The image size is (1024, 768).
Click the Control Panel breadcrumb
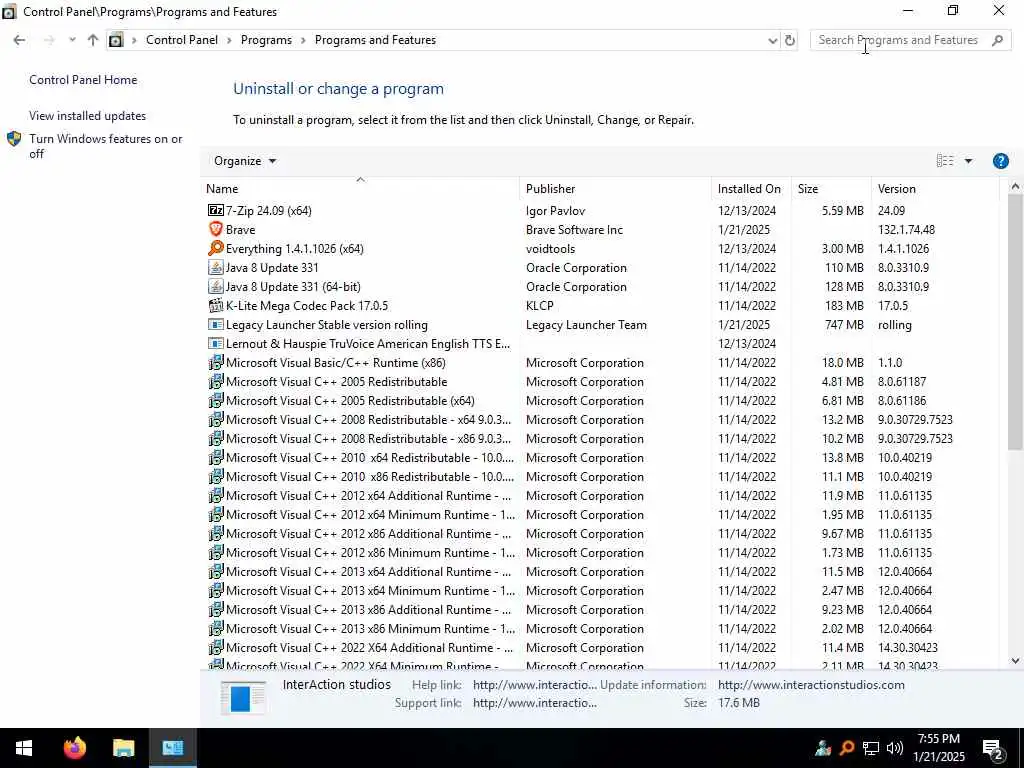[182, 40]
